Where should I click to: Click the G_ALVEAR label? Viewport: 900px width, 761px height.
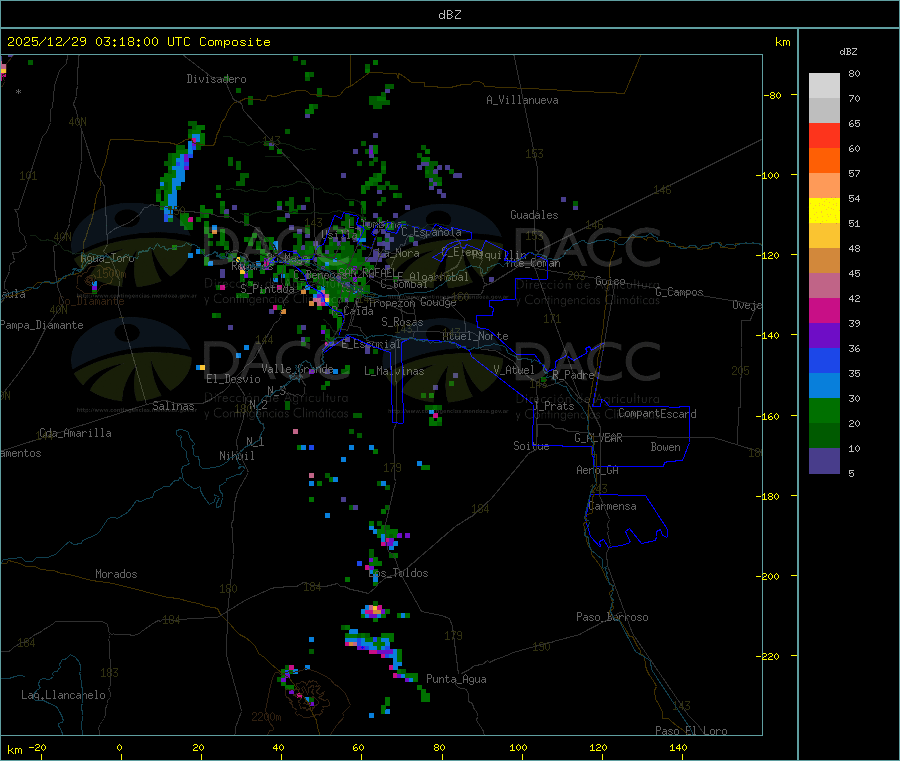(598, 438)
